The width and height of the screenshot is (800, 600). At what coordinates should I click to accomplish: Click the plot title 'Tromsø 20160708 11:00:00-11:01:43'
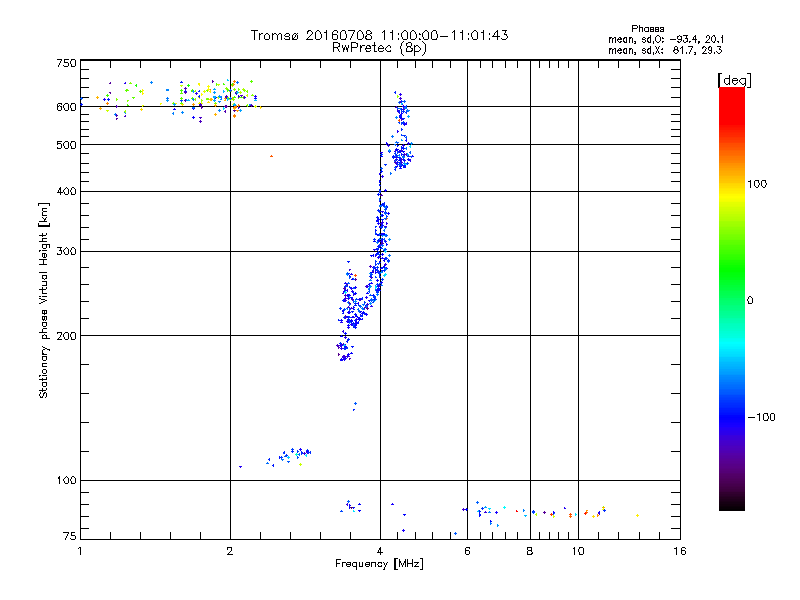coord(379,35)
